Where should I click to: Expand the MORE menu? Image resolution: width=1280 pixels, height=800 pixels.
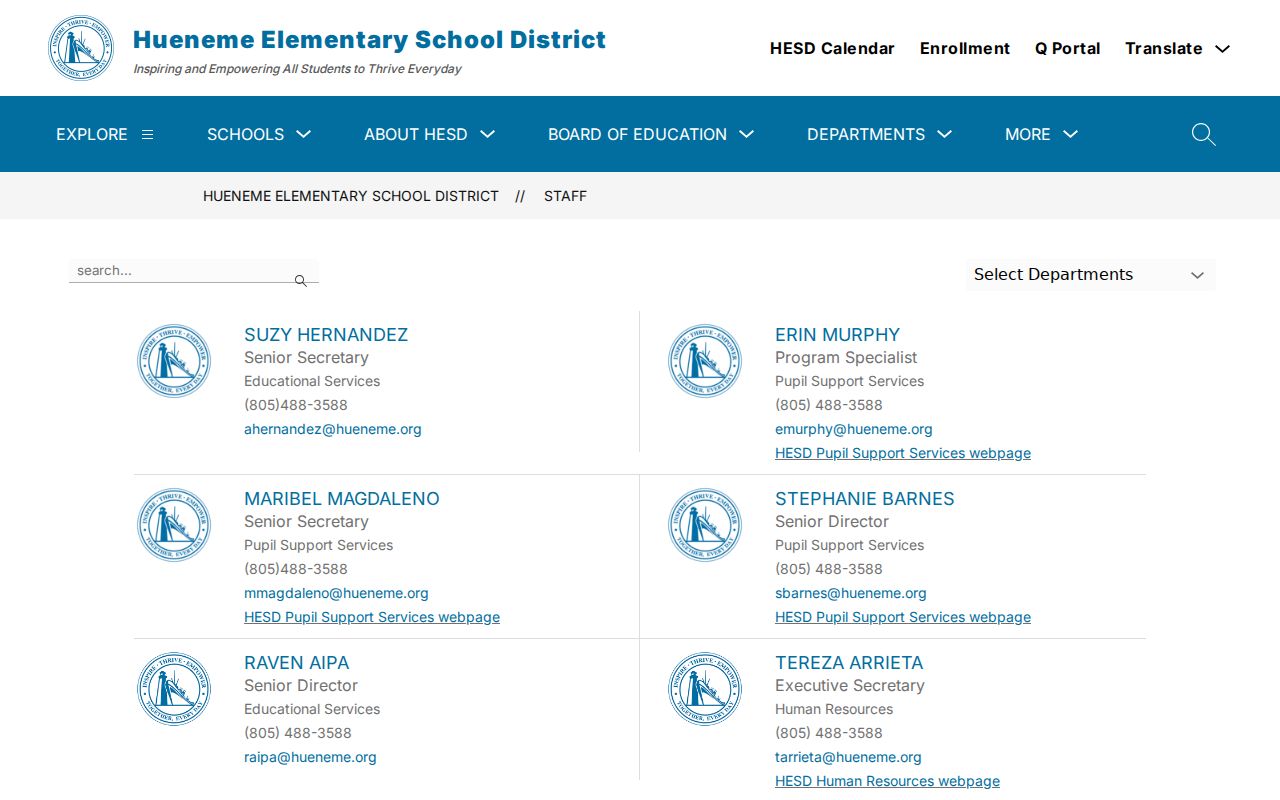pos(1041,134)
